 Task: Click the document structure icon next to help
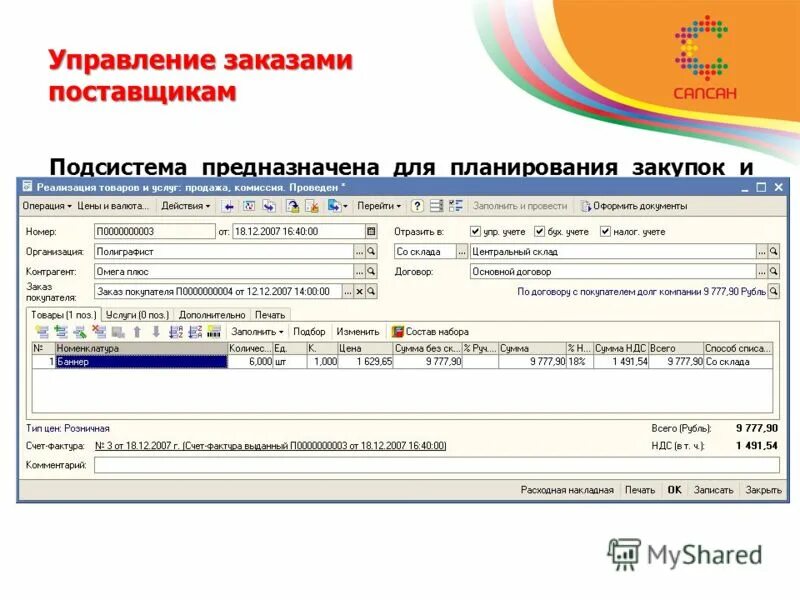(x=435, y=205)
